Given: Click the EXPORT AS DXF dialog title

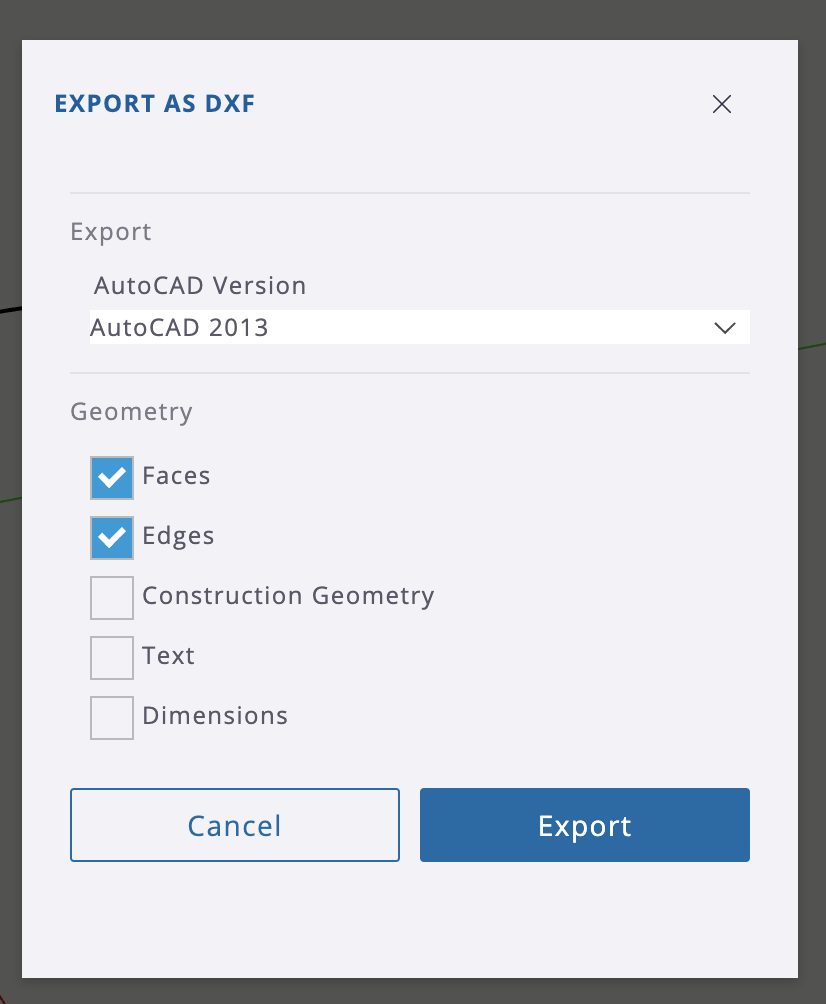Looking at the screenshot, I should (155, 104).
